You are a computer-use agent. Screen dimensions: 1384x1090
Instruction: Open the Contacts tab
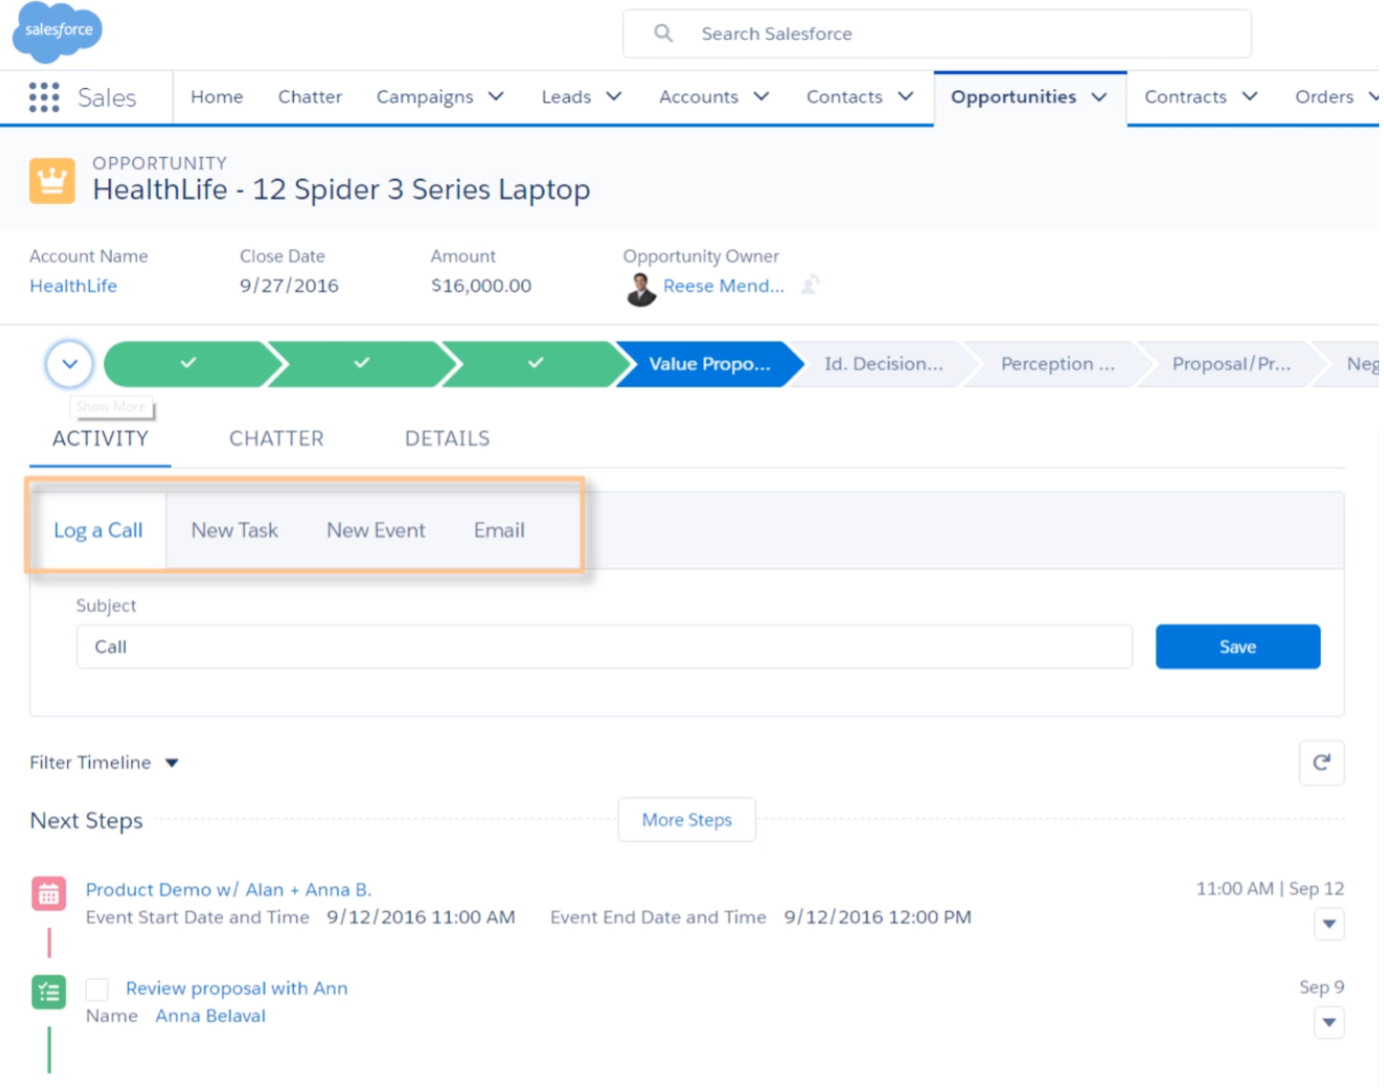(x=844, y=97)
